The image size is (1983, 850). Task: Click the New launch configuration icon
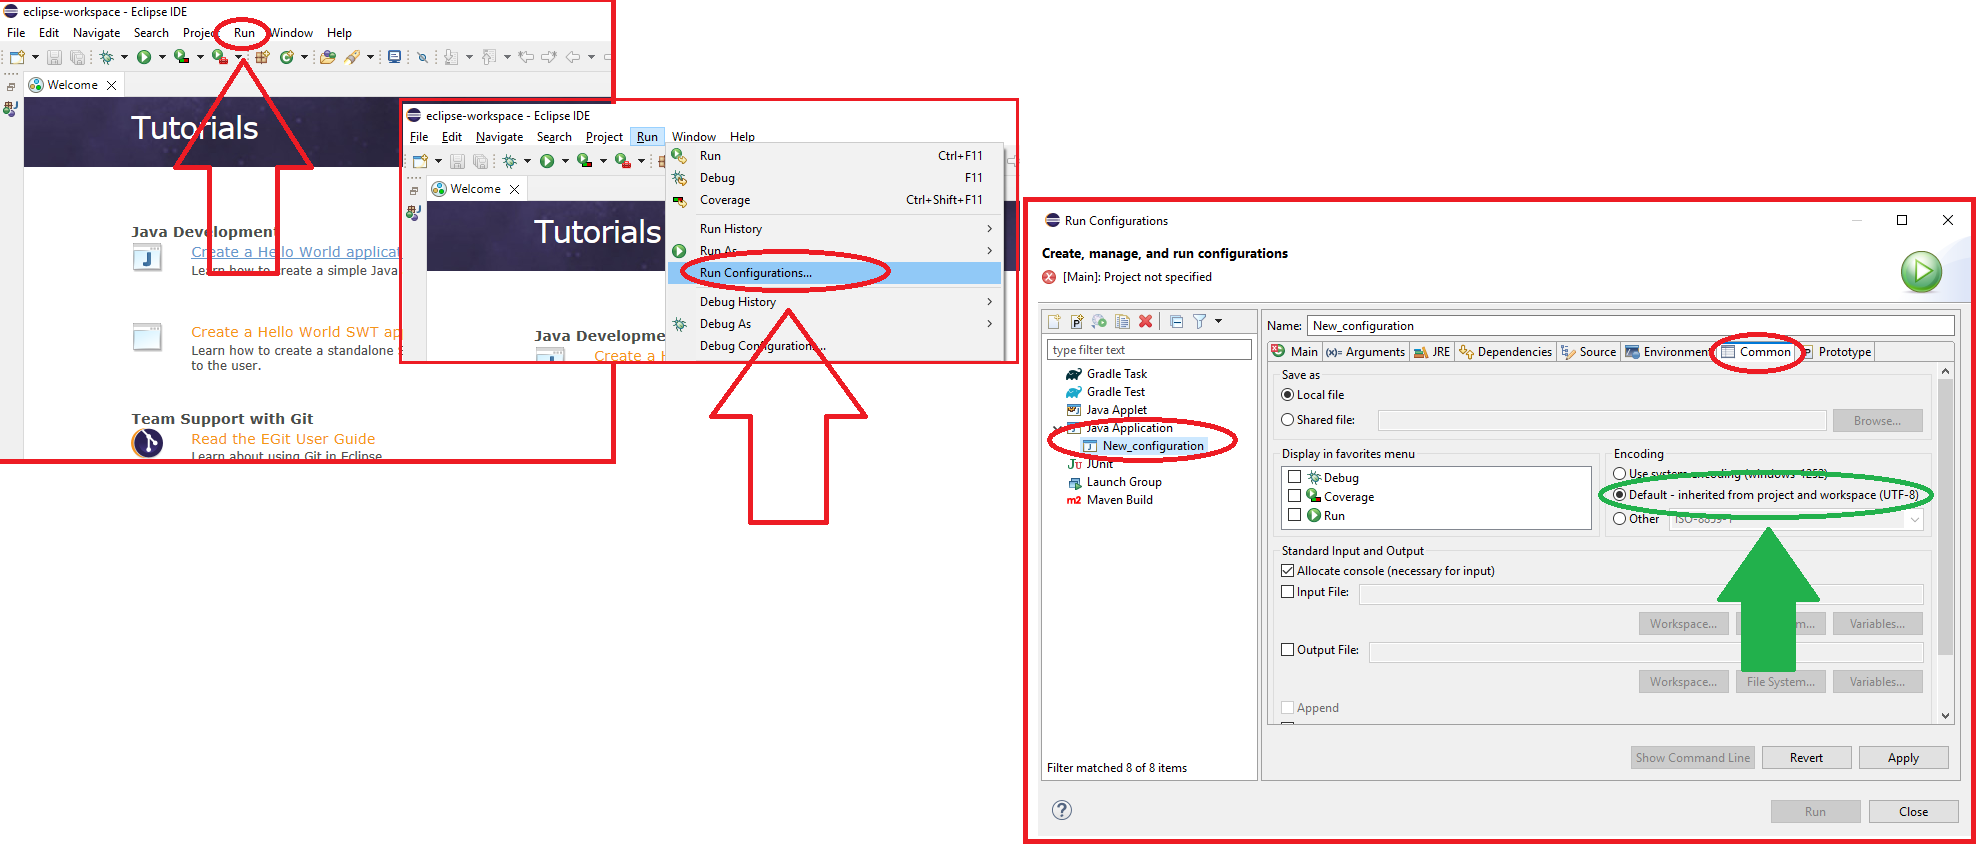point(1054,322)
